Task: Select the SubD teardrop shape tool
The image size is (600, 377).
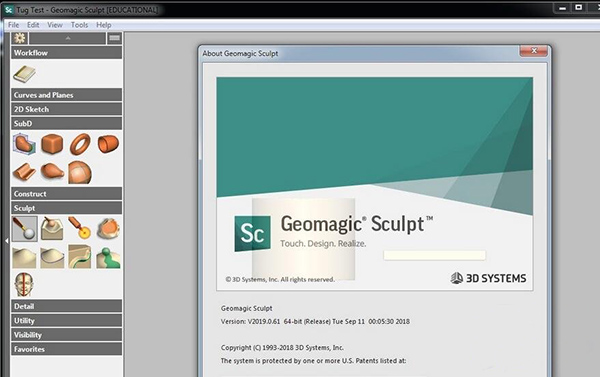Action: (52, 171)
